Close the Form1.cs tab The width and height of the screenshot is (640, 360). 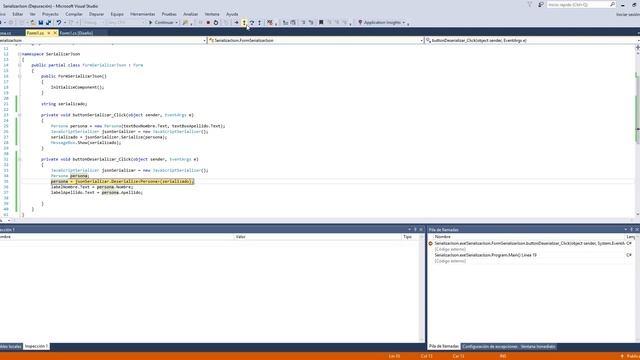tap(55, 33)
